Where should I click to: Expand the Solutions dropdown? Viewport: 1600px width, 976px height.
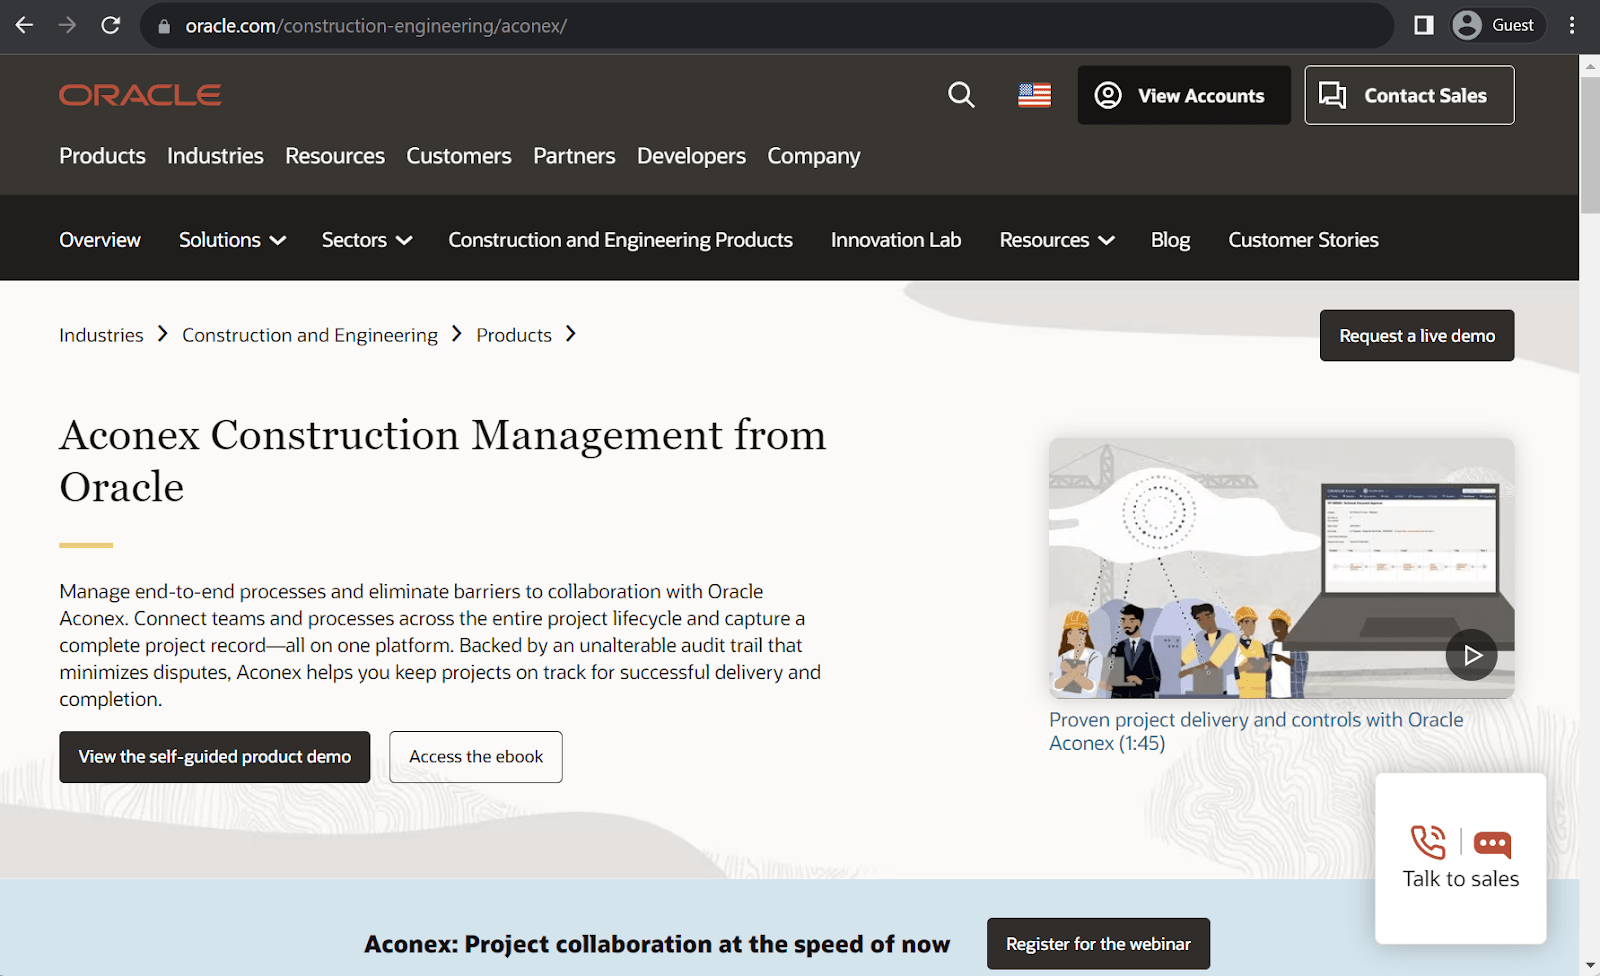231,240
